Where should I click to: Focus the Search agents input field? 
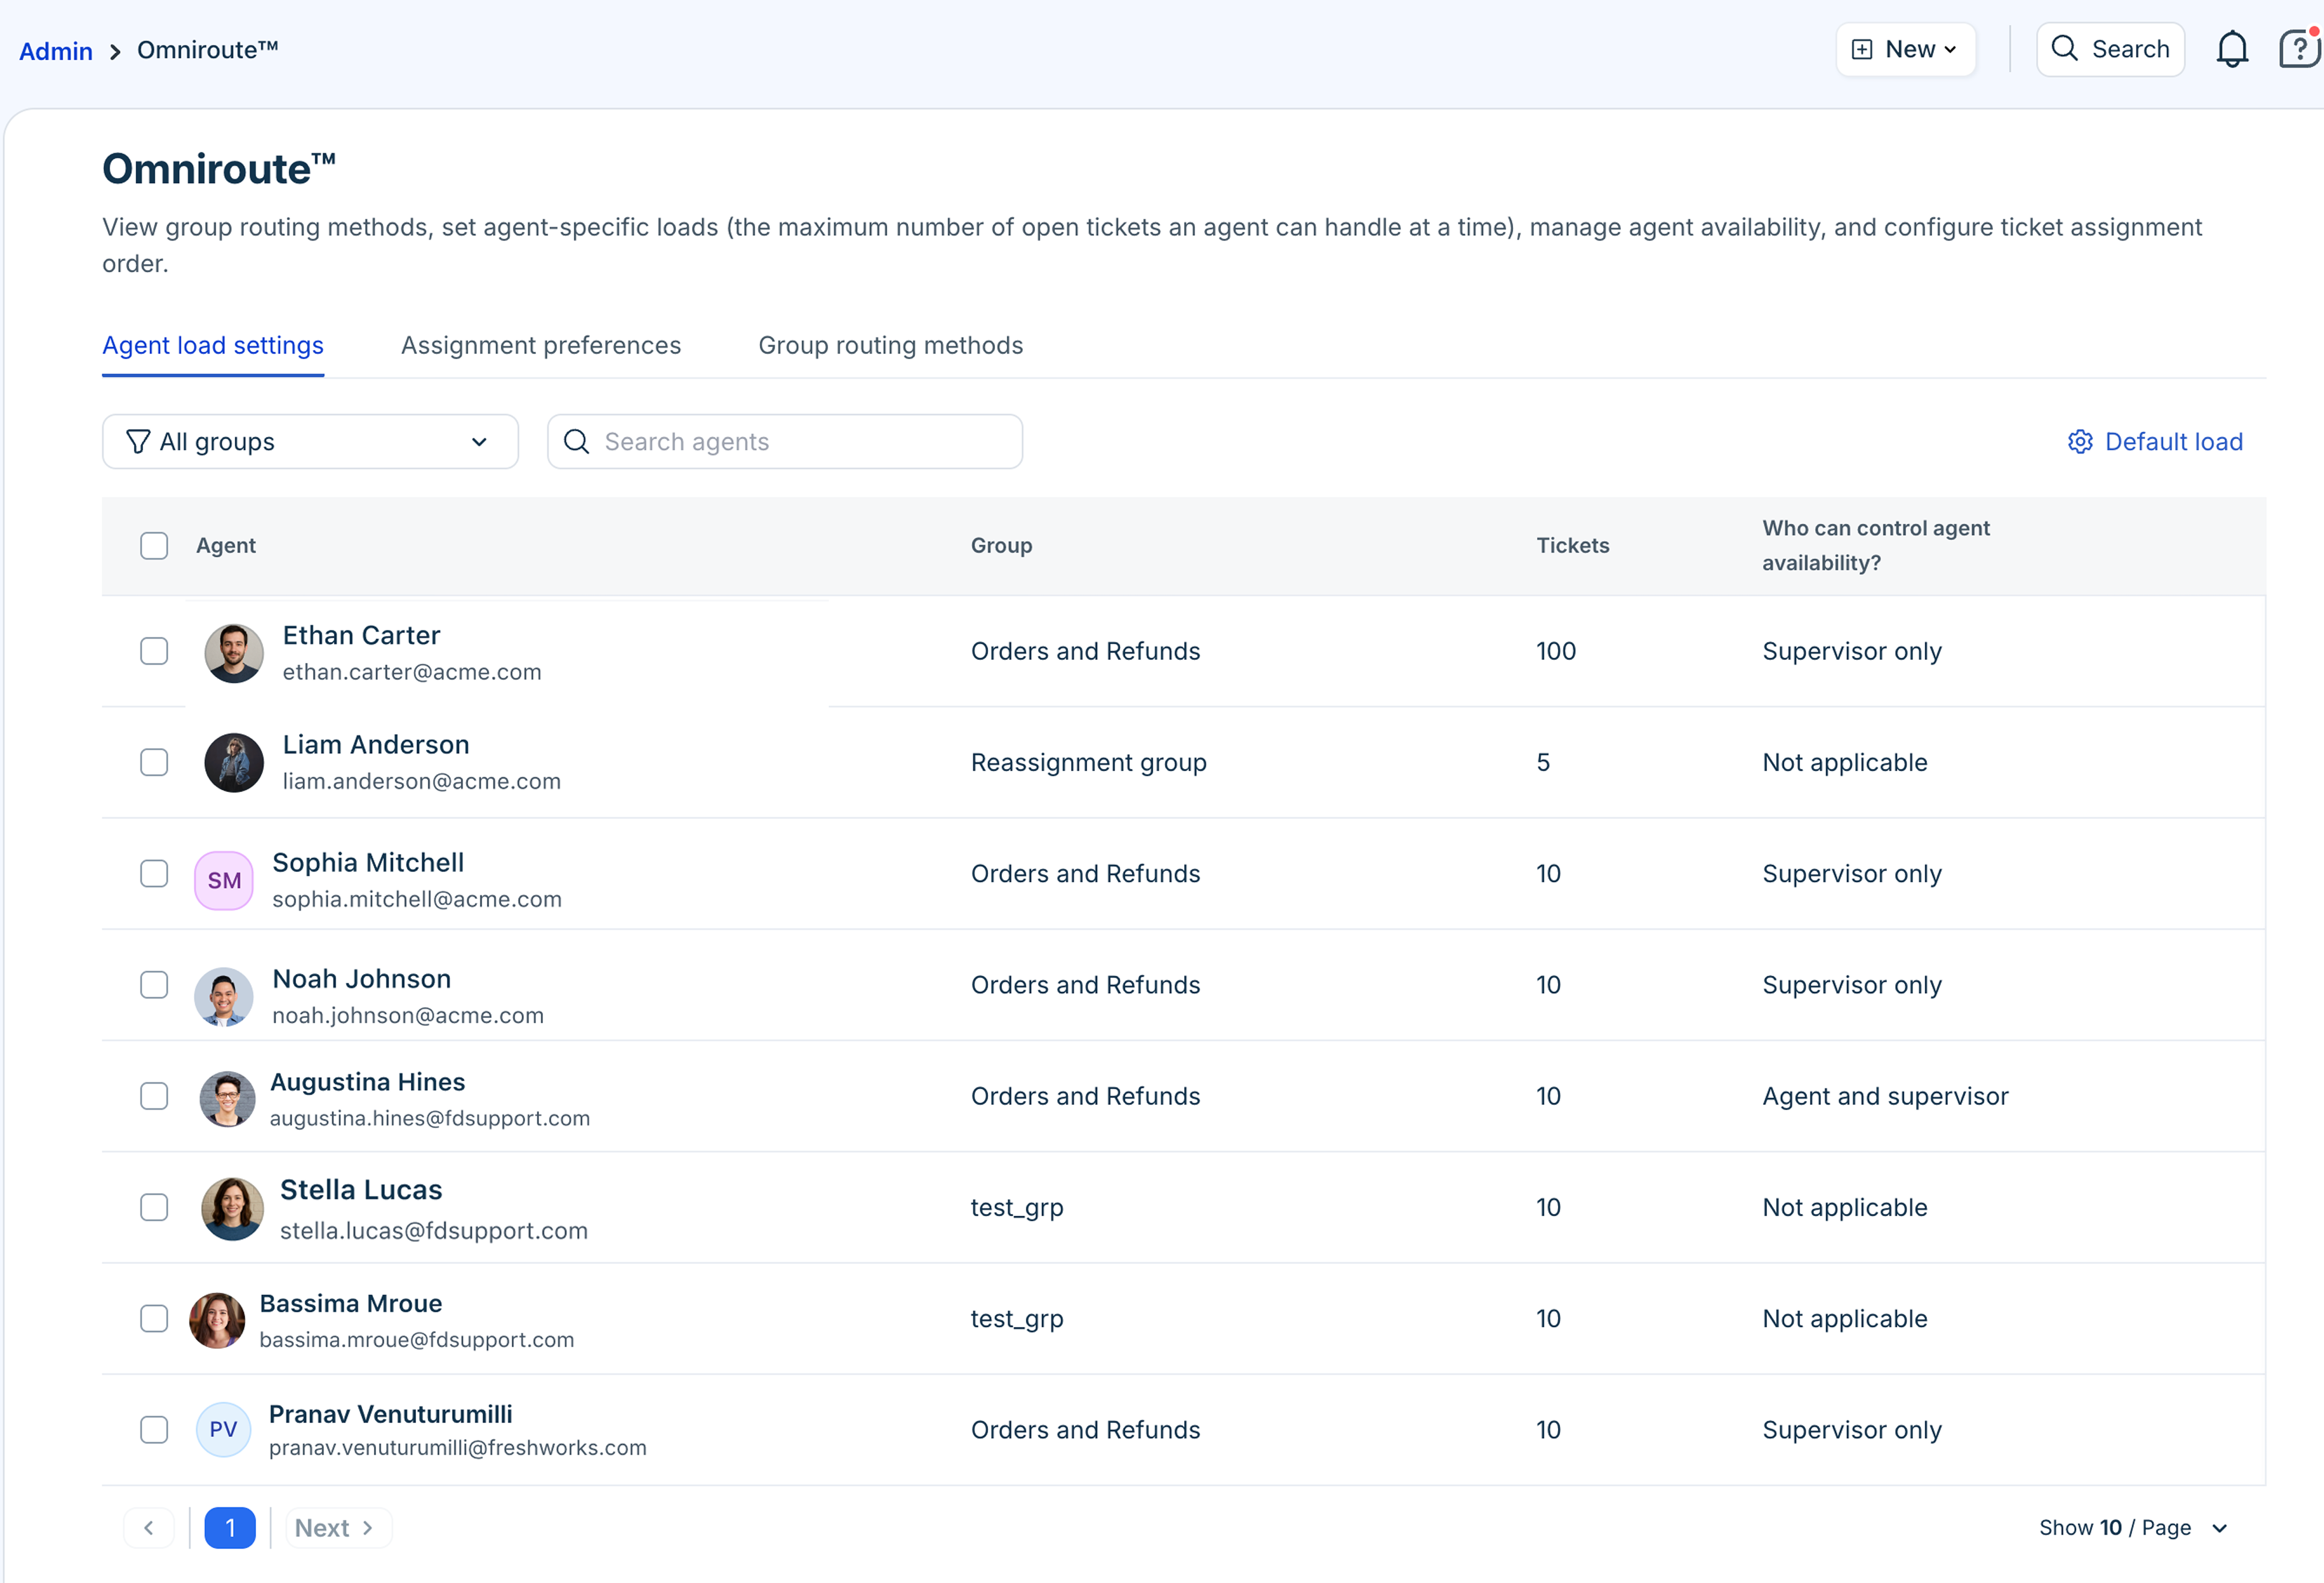tap(800, 442)
